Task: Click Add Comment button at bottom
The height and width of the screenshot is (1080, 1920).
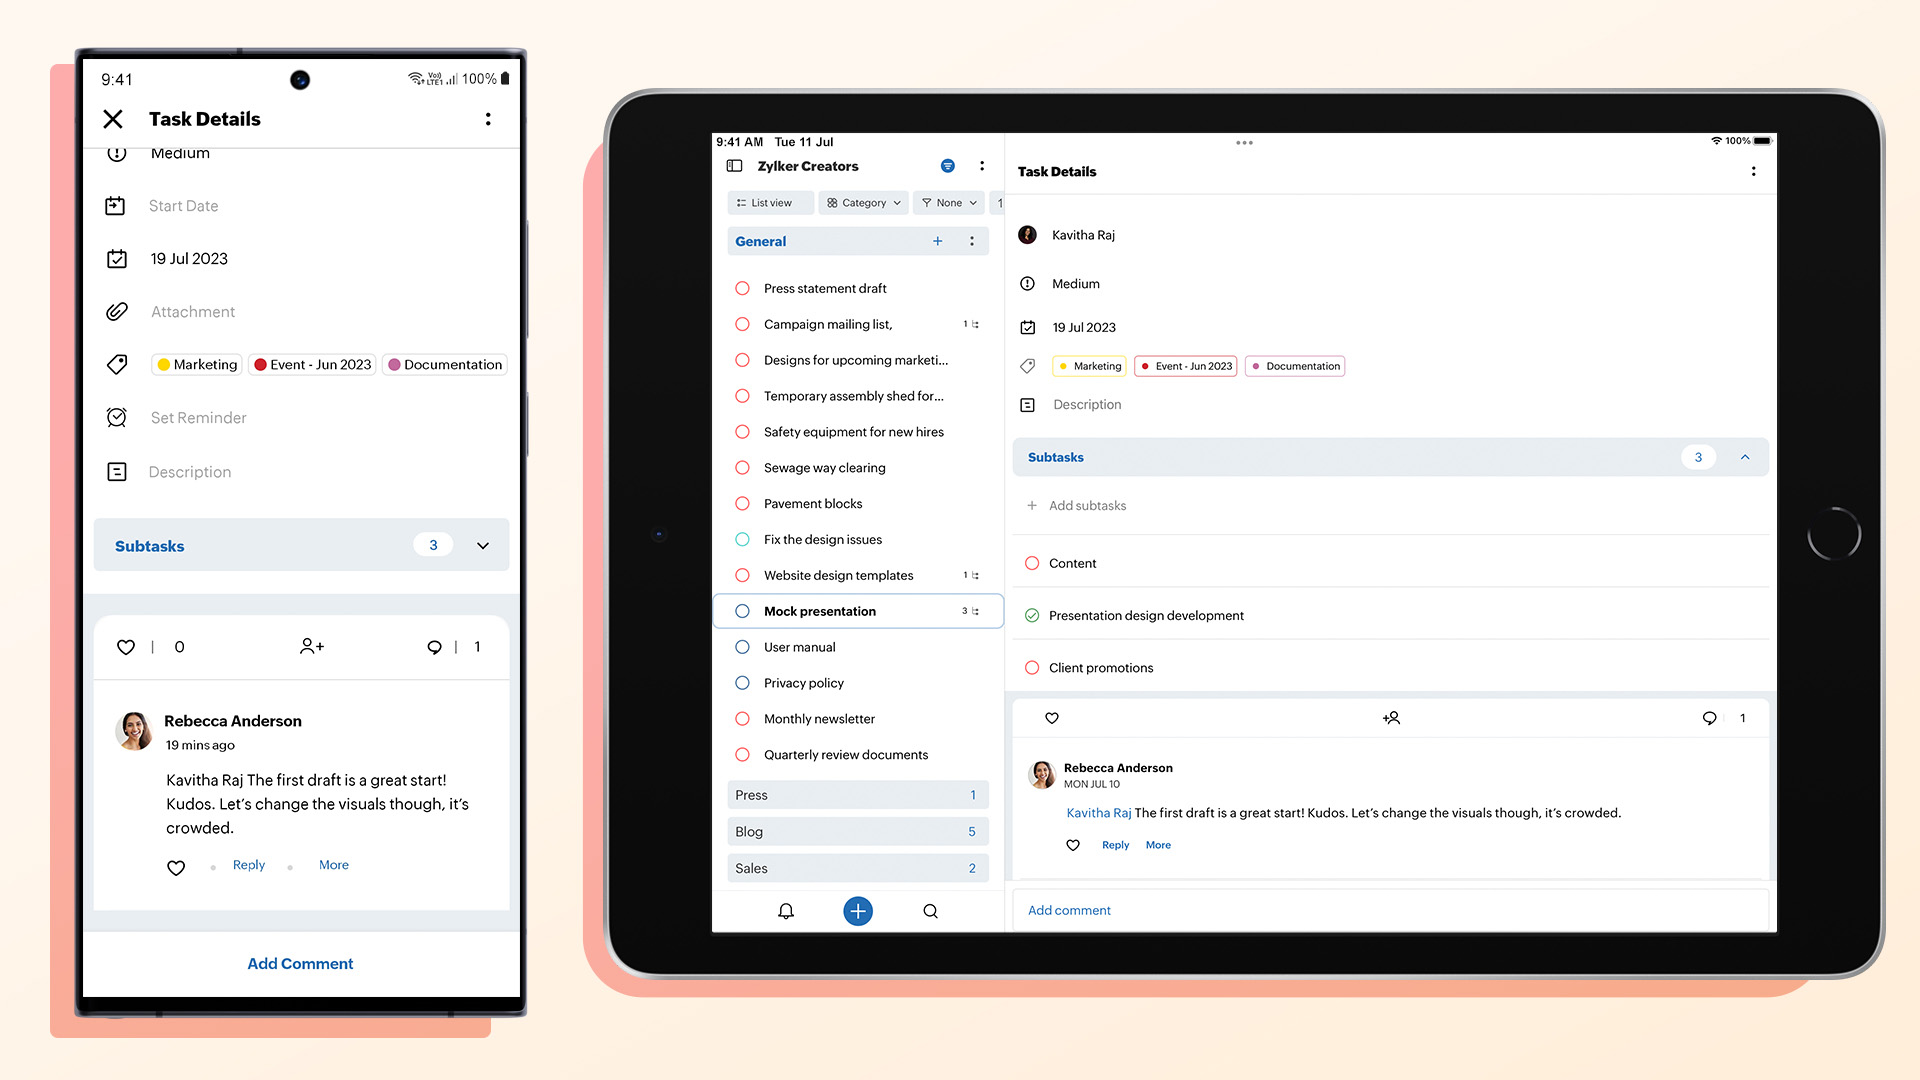Action: [299, 963]
